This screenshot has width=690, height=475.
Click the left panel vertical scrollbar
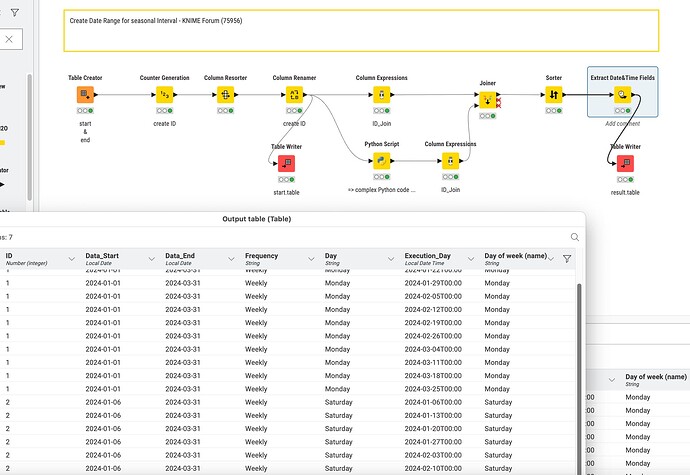point(29,136)
